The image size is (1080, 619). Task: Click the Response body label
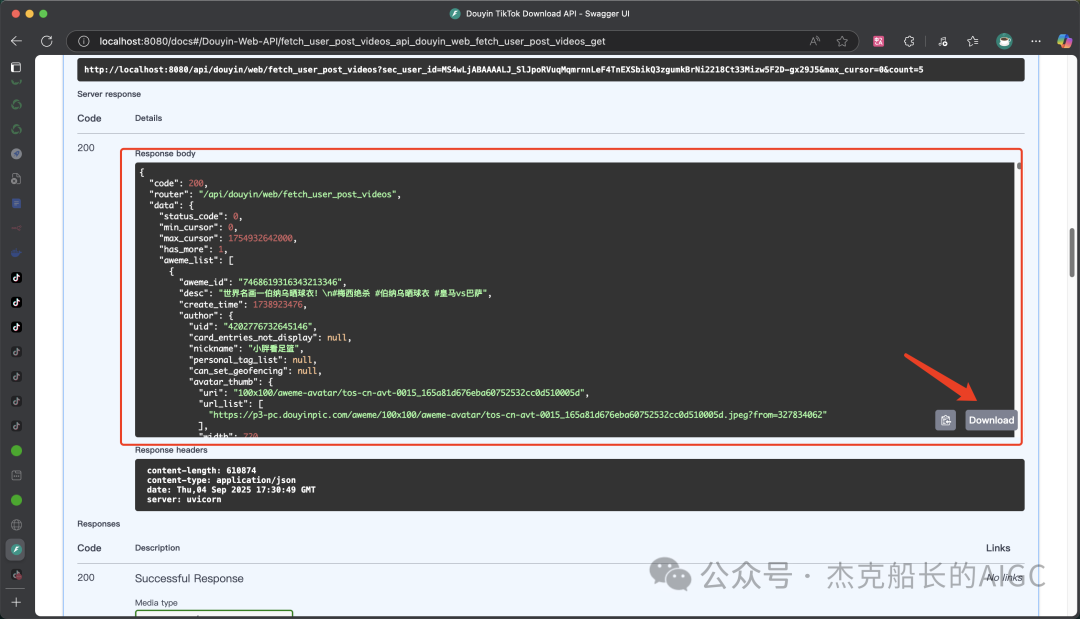click(165, 154)
